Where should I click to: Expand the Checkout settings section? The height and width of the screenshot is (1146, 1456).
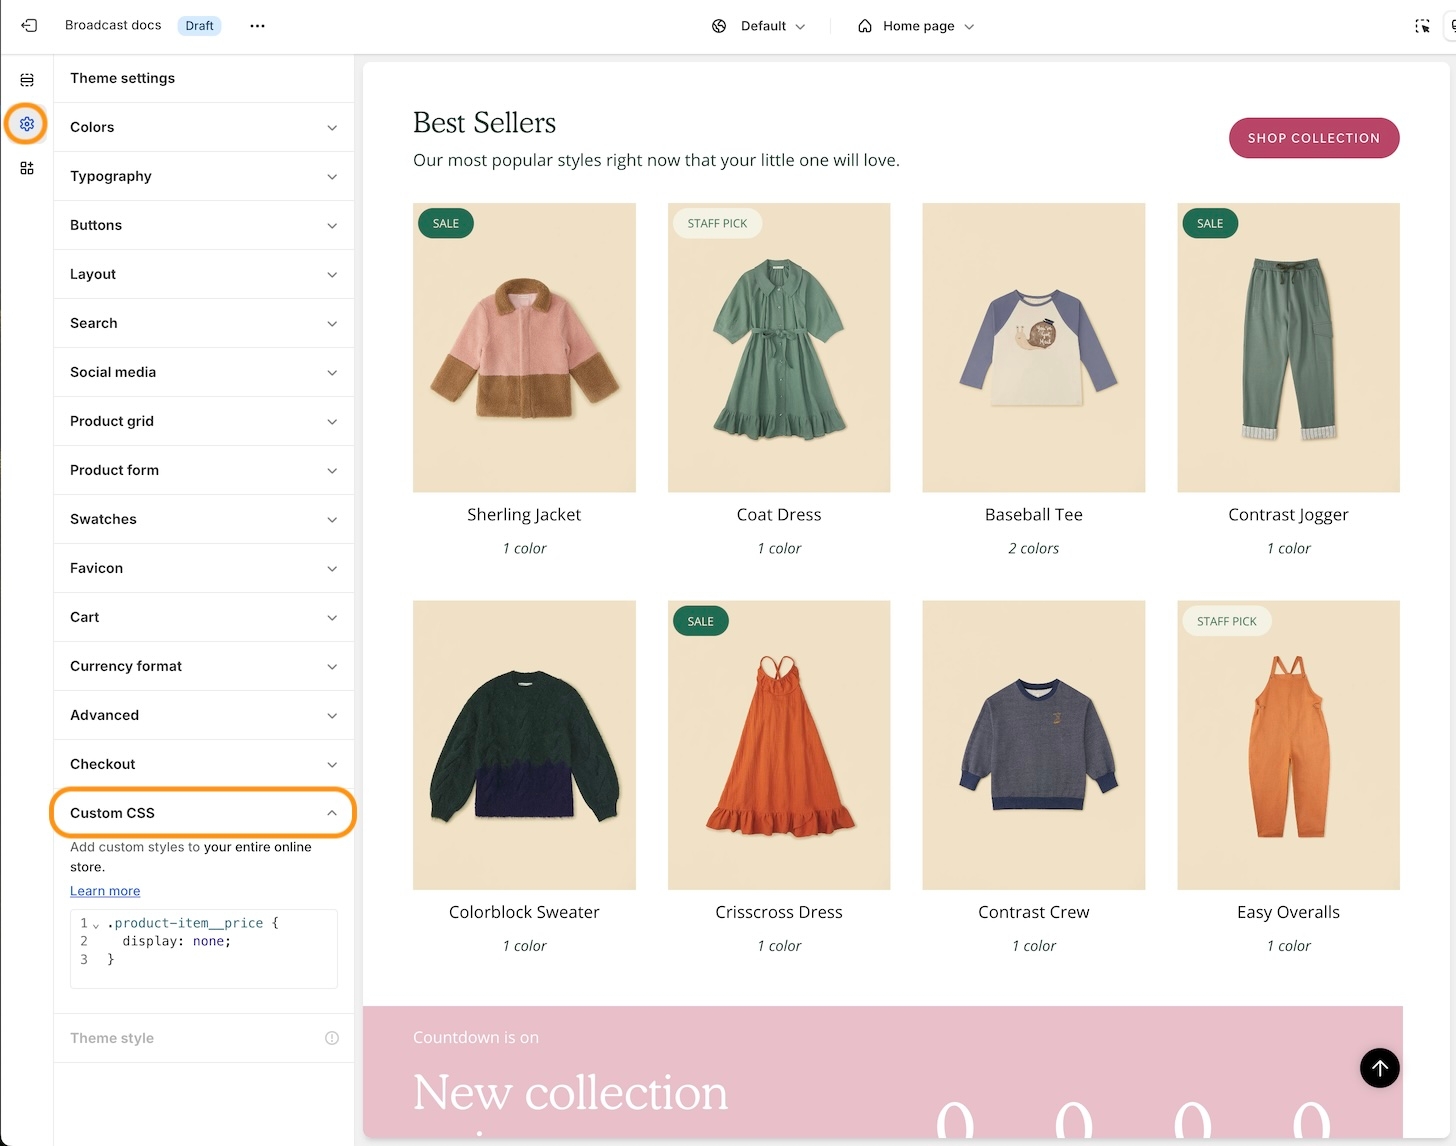[x=204, y=764]
